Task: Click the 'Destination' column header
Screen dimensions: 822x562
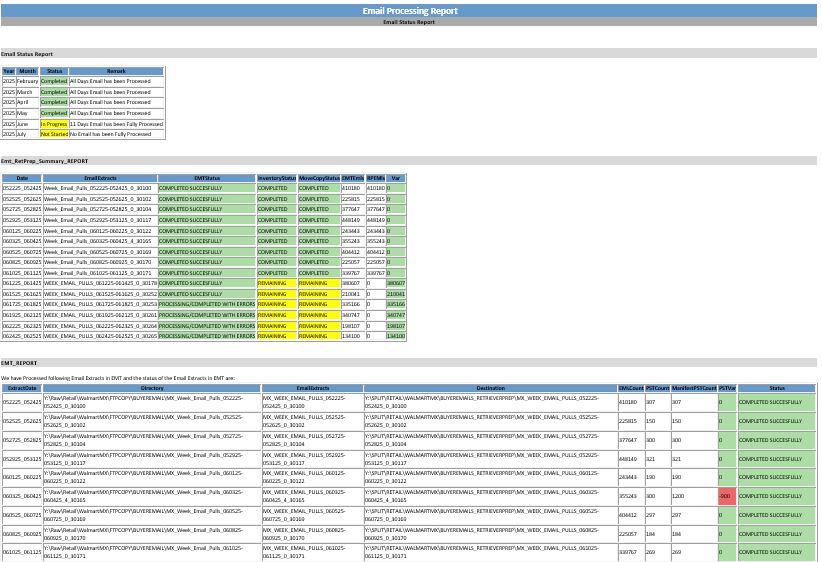Action: 491,388
